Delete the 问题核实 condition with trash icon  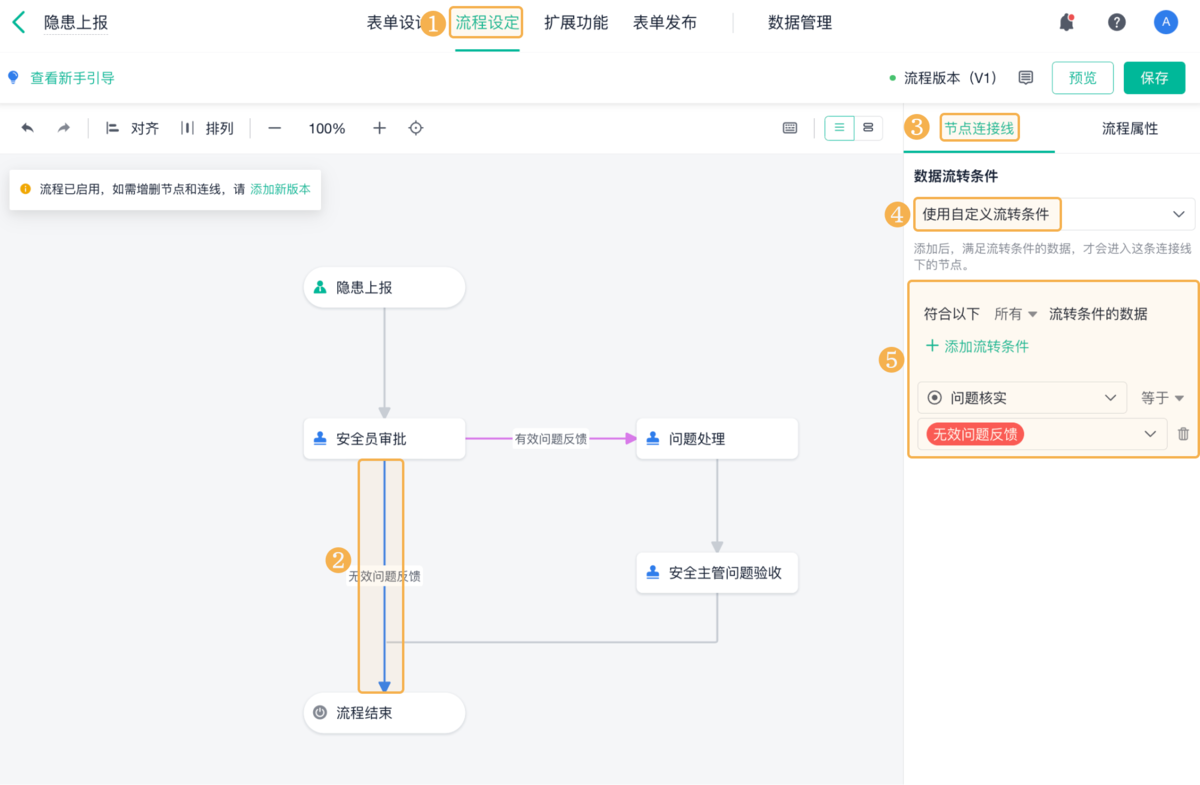point(1183,434)
